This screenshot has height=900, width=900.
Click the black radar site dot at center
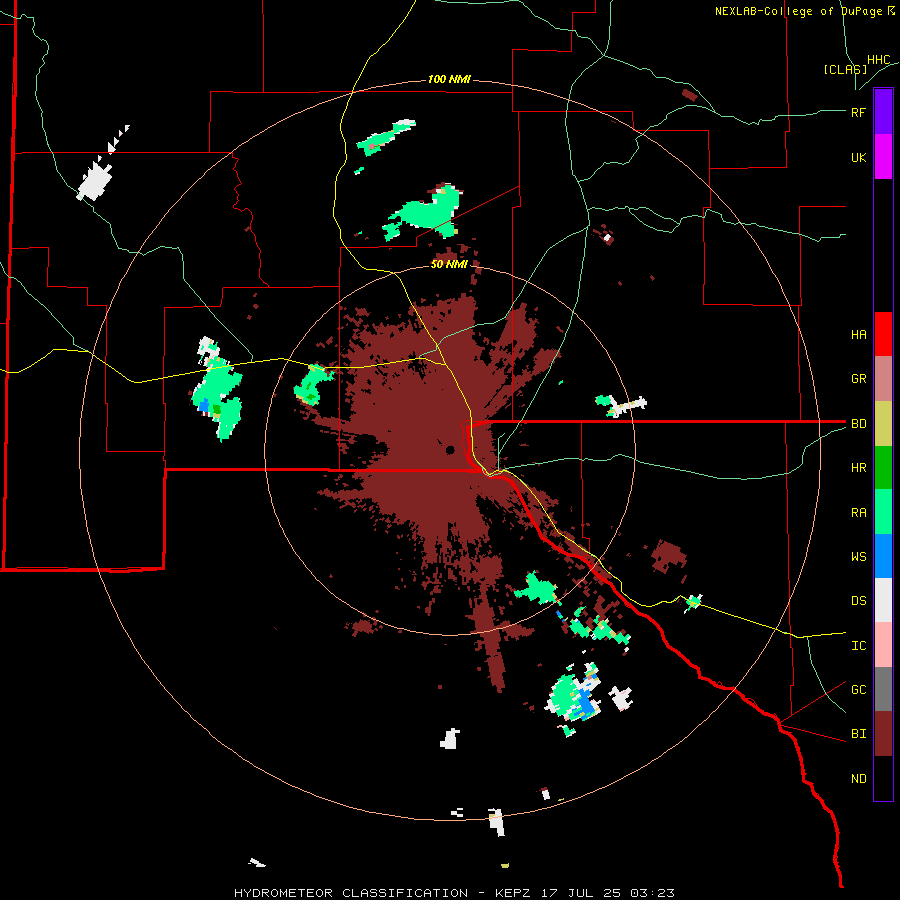(450, 449)
